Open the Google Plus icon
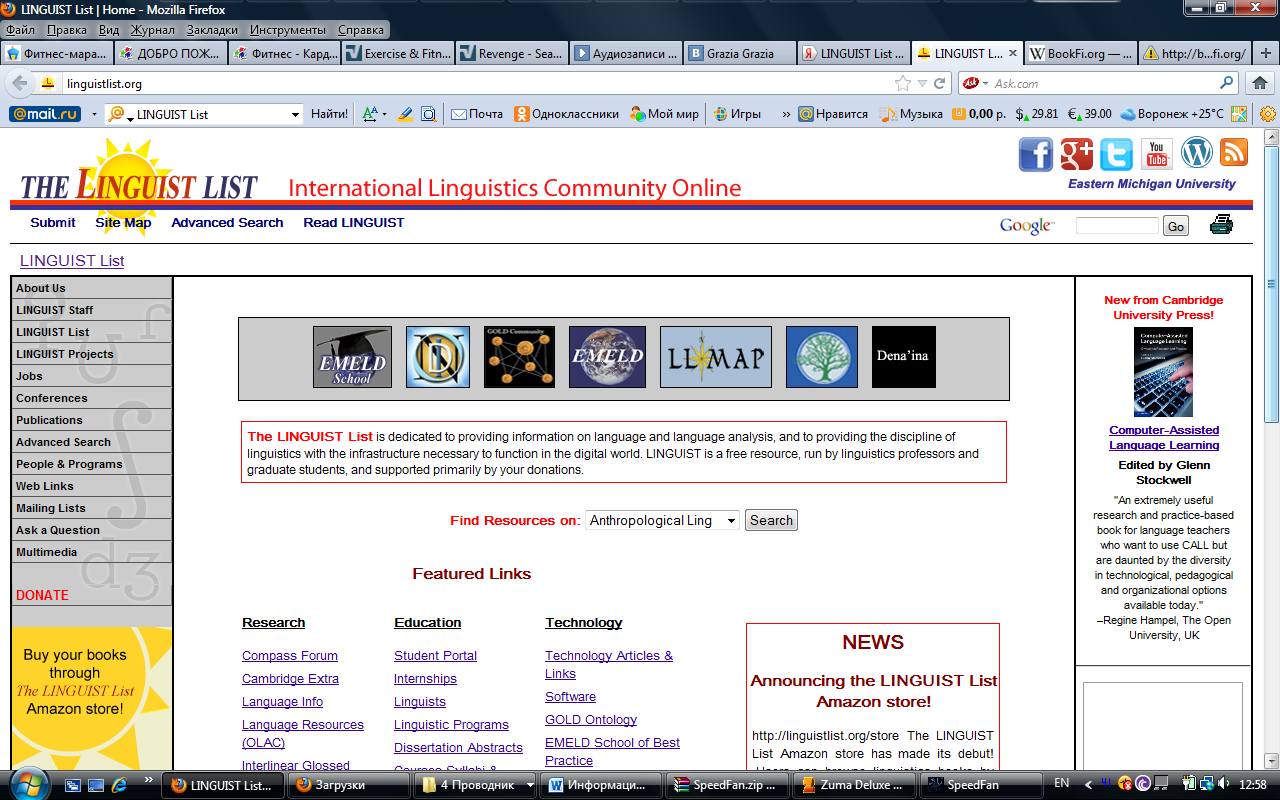 tap(1077, 154)
